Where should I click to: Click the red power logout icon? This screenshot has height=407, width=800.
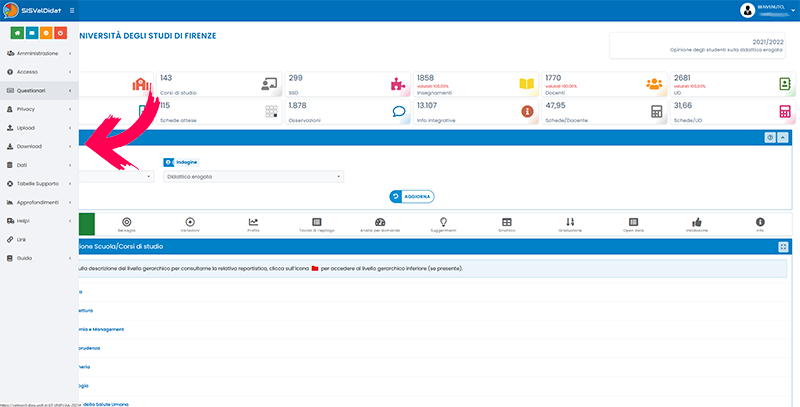(x=61, y=33)
